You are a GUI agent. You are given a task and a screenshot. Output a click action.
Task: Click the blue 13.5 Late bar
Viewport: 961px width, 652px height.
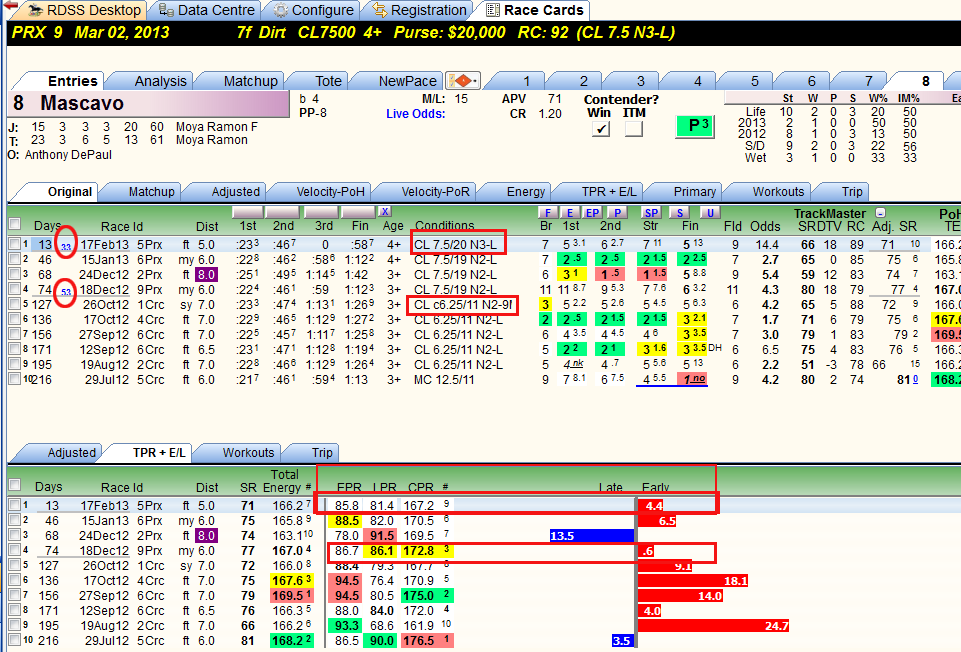(591, 536)
